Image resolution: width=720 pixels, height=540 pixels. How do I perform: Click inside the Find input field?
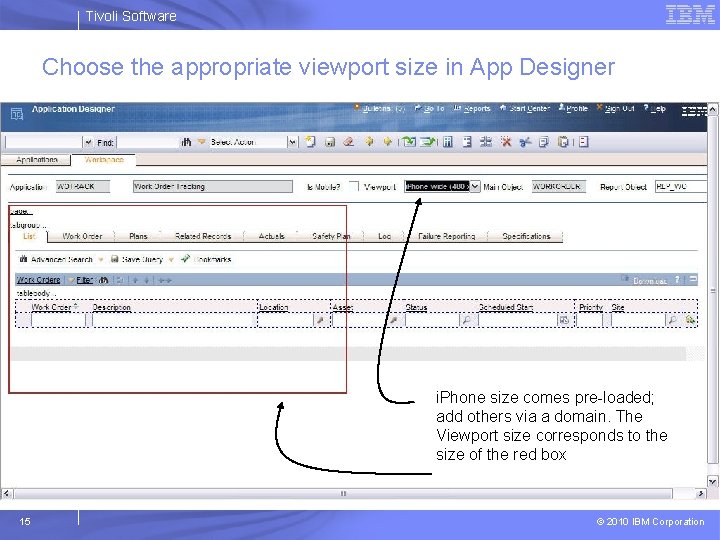[148, 142]
